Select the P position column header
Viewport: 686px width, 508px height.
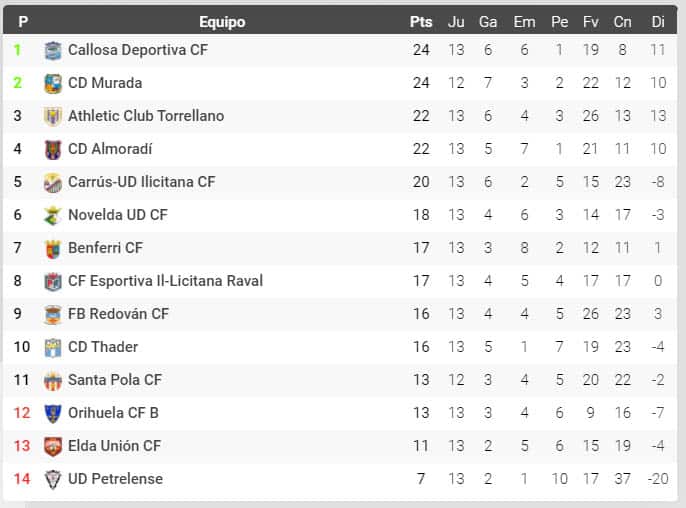pos(23,21)
